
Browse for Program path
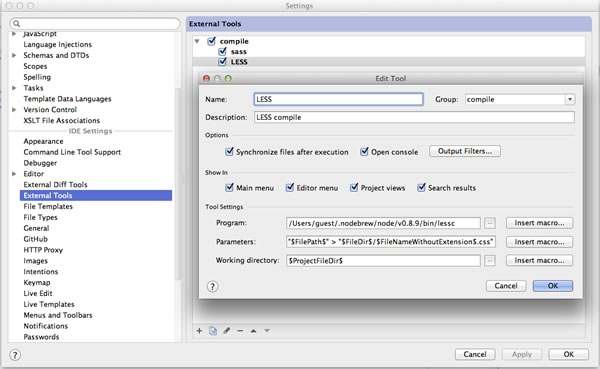point(490,223)
